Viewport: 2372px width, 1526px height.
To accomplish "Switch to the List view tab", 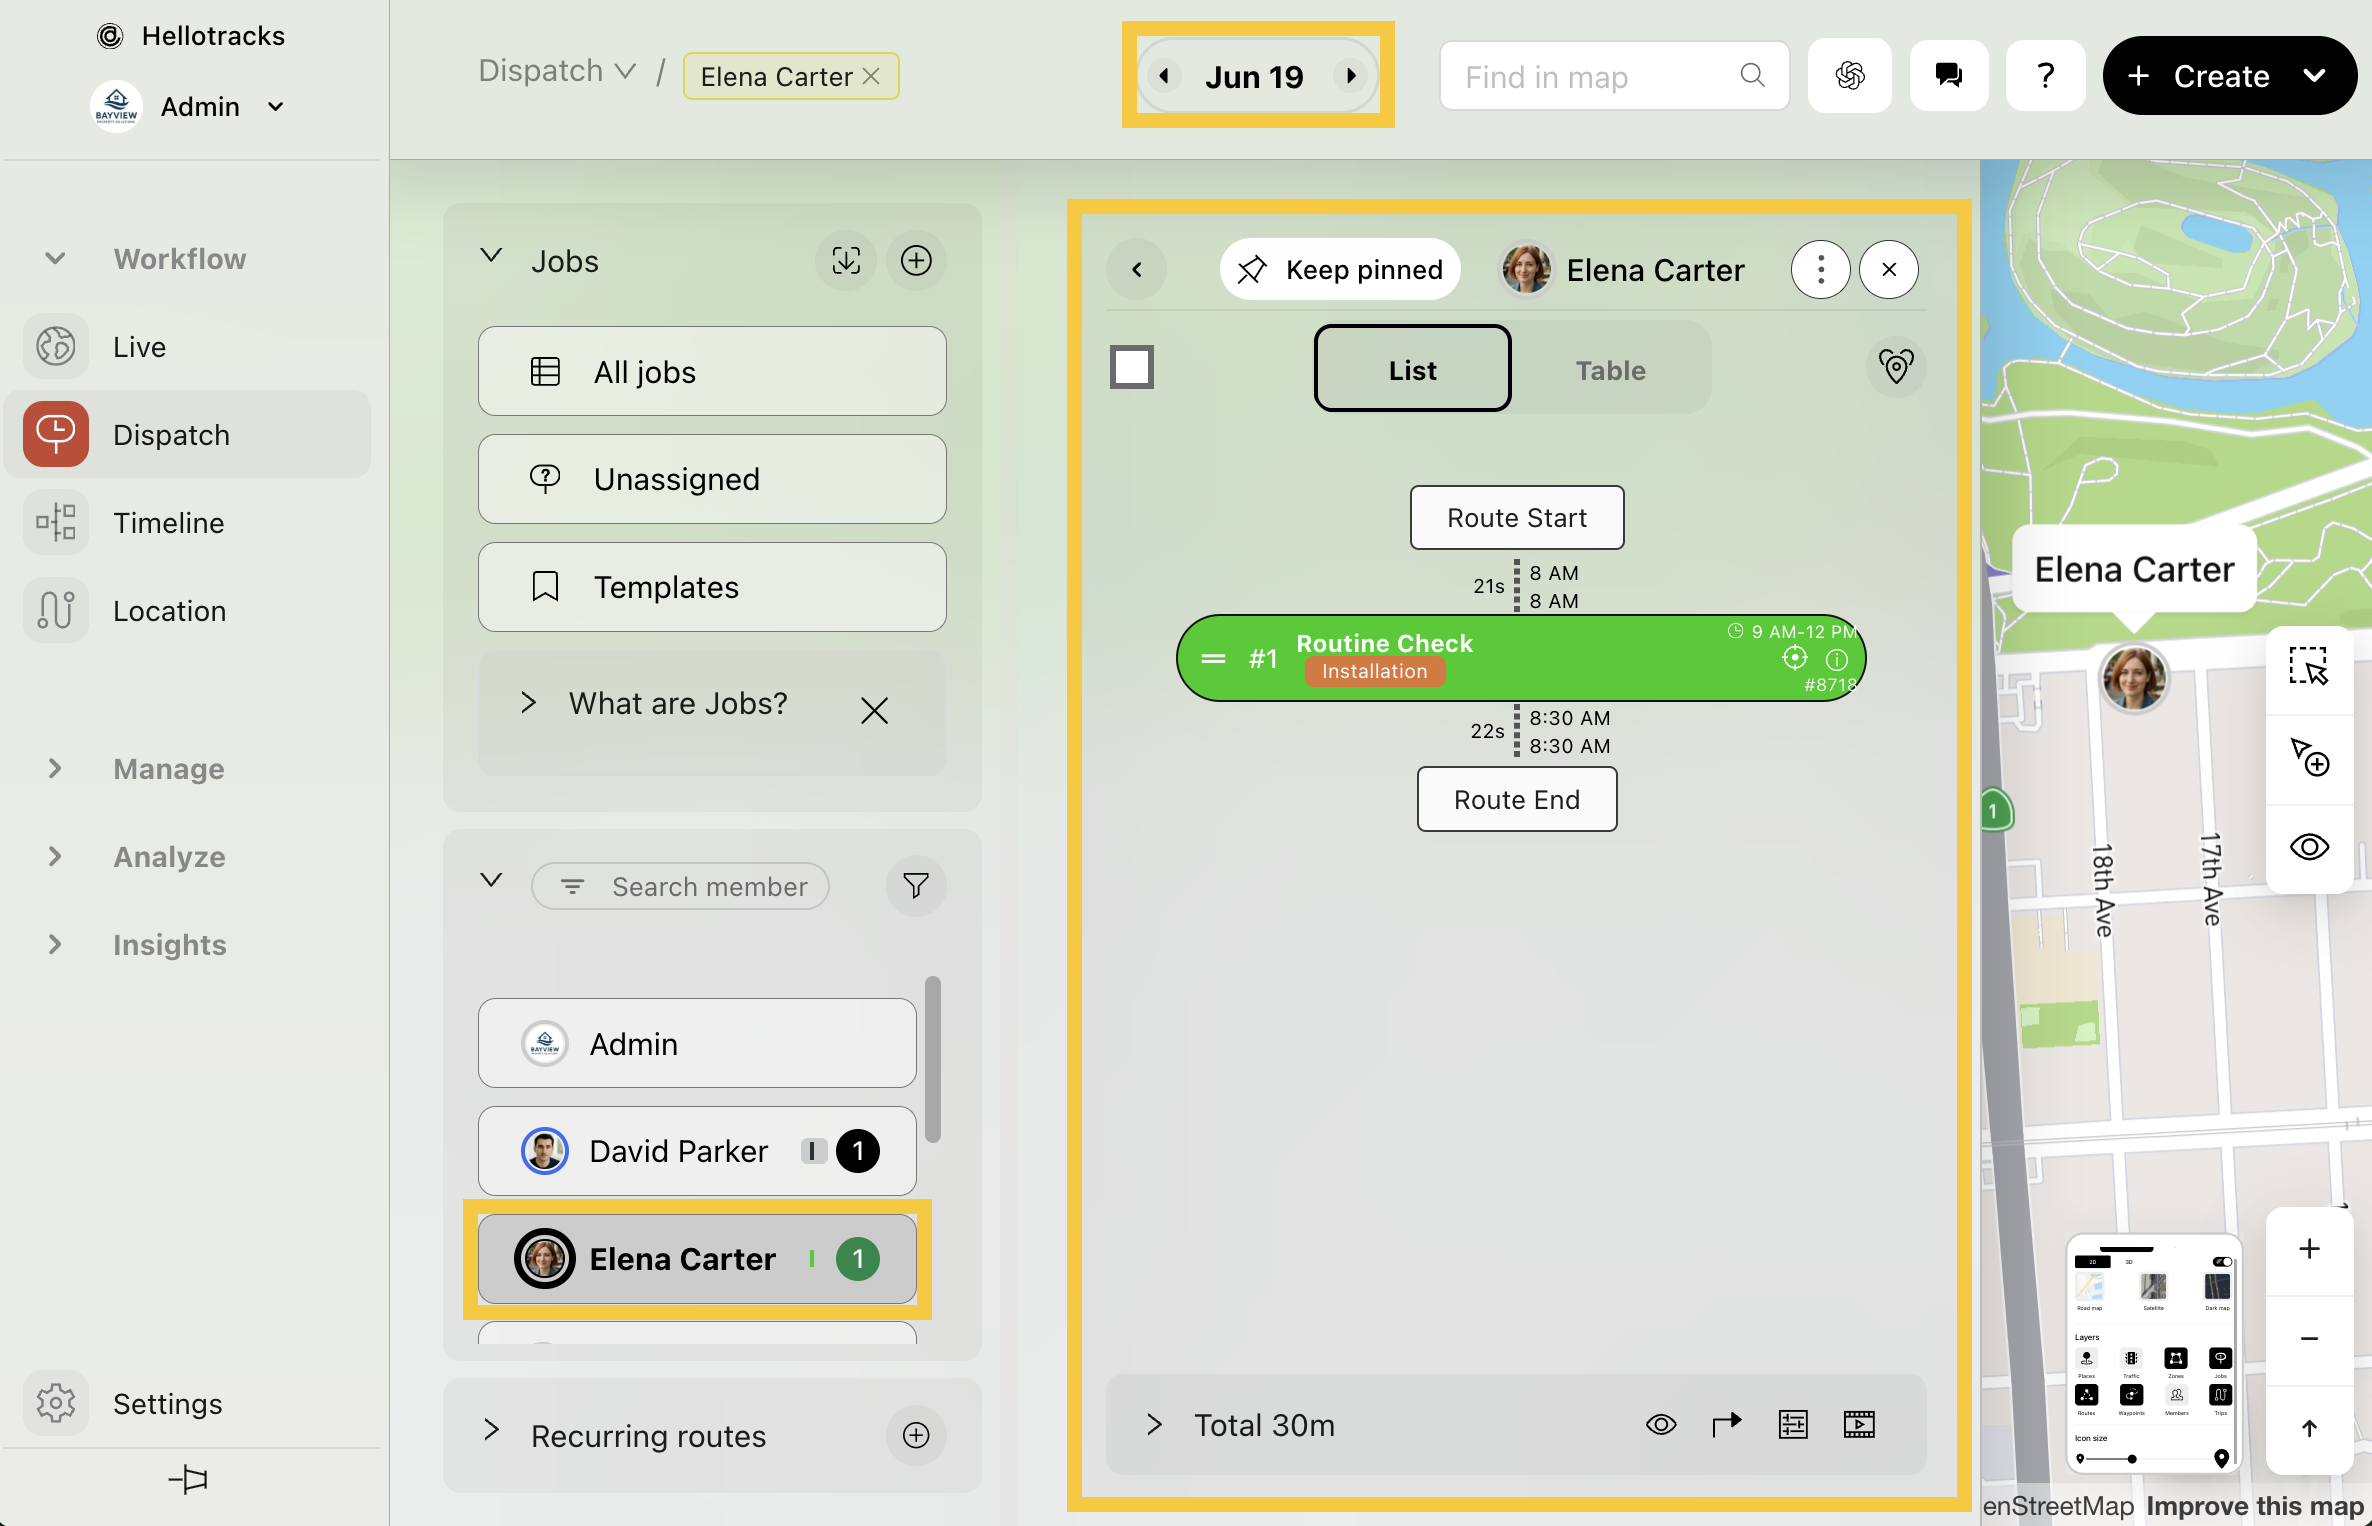I will tap(1412, 369).
